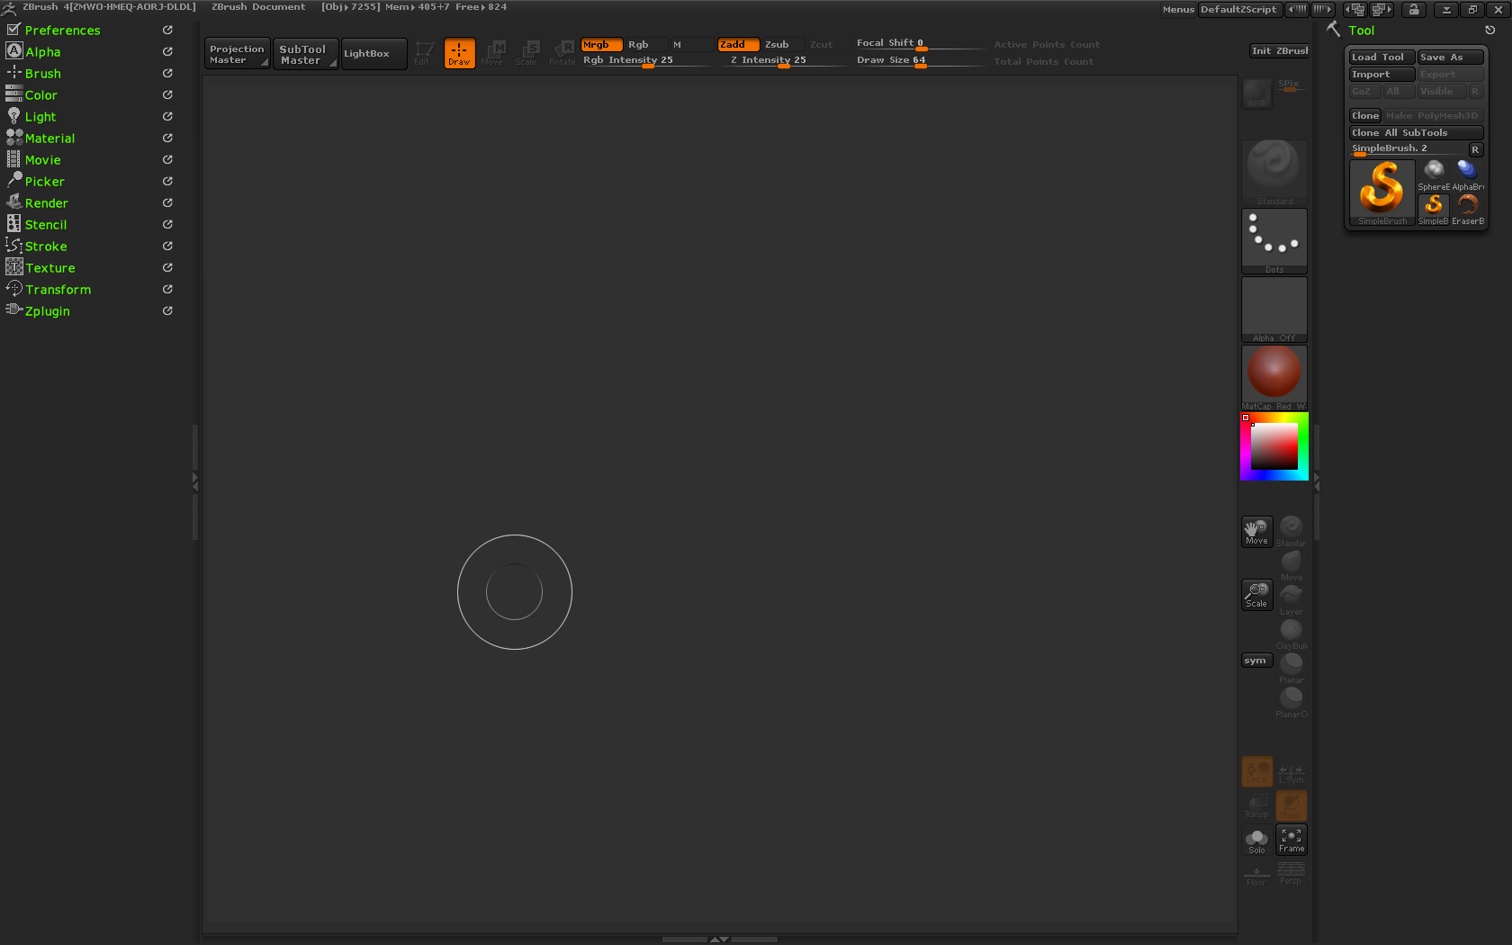The image size is (1512, 945).
Task: Select the AlphaBrush tool icon
Action: pyautogui.click(x=1468, y=175)
